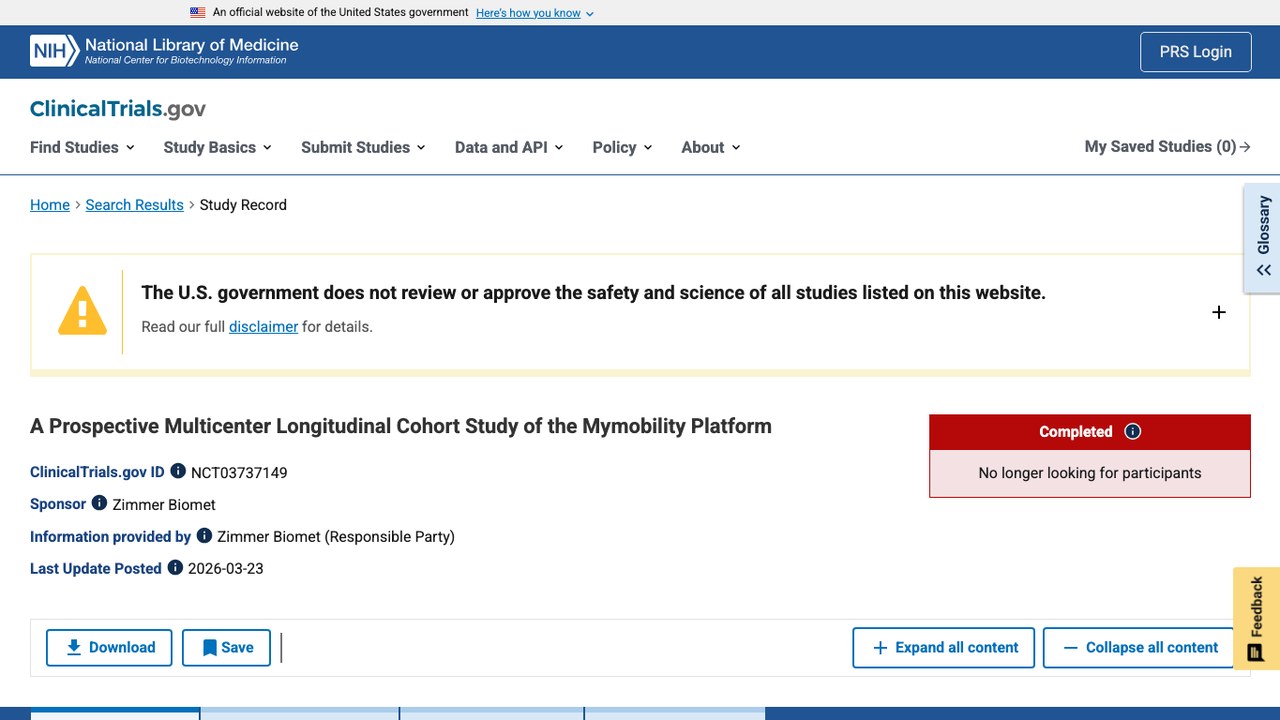Open the Data and API menu
The height and width of the screenshot is (720, 1280).
pos(509,147)
